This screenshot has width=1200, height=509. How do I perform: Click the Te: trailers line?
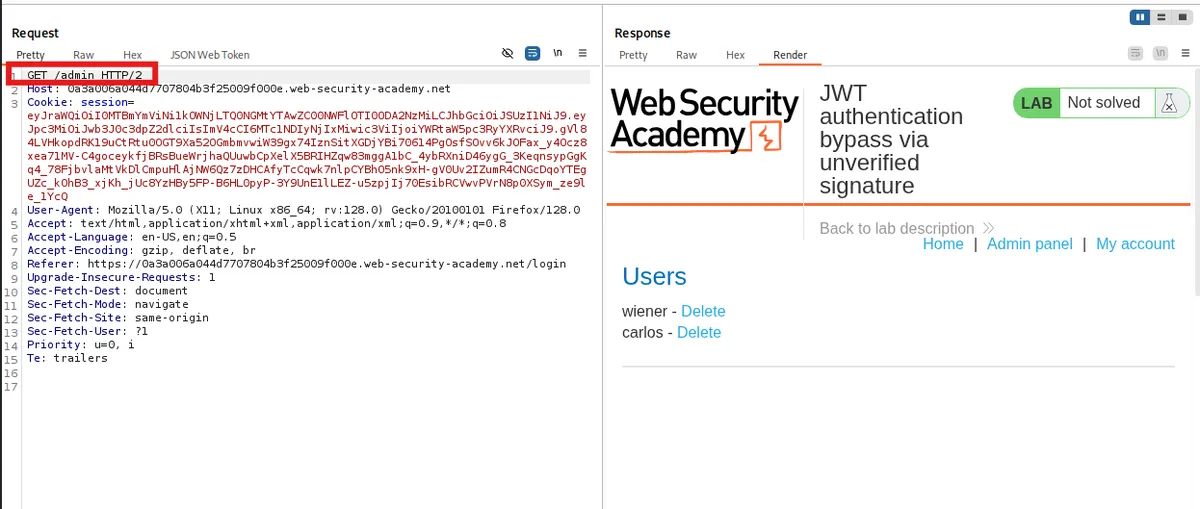(x=67, y=358)
